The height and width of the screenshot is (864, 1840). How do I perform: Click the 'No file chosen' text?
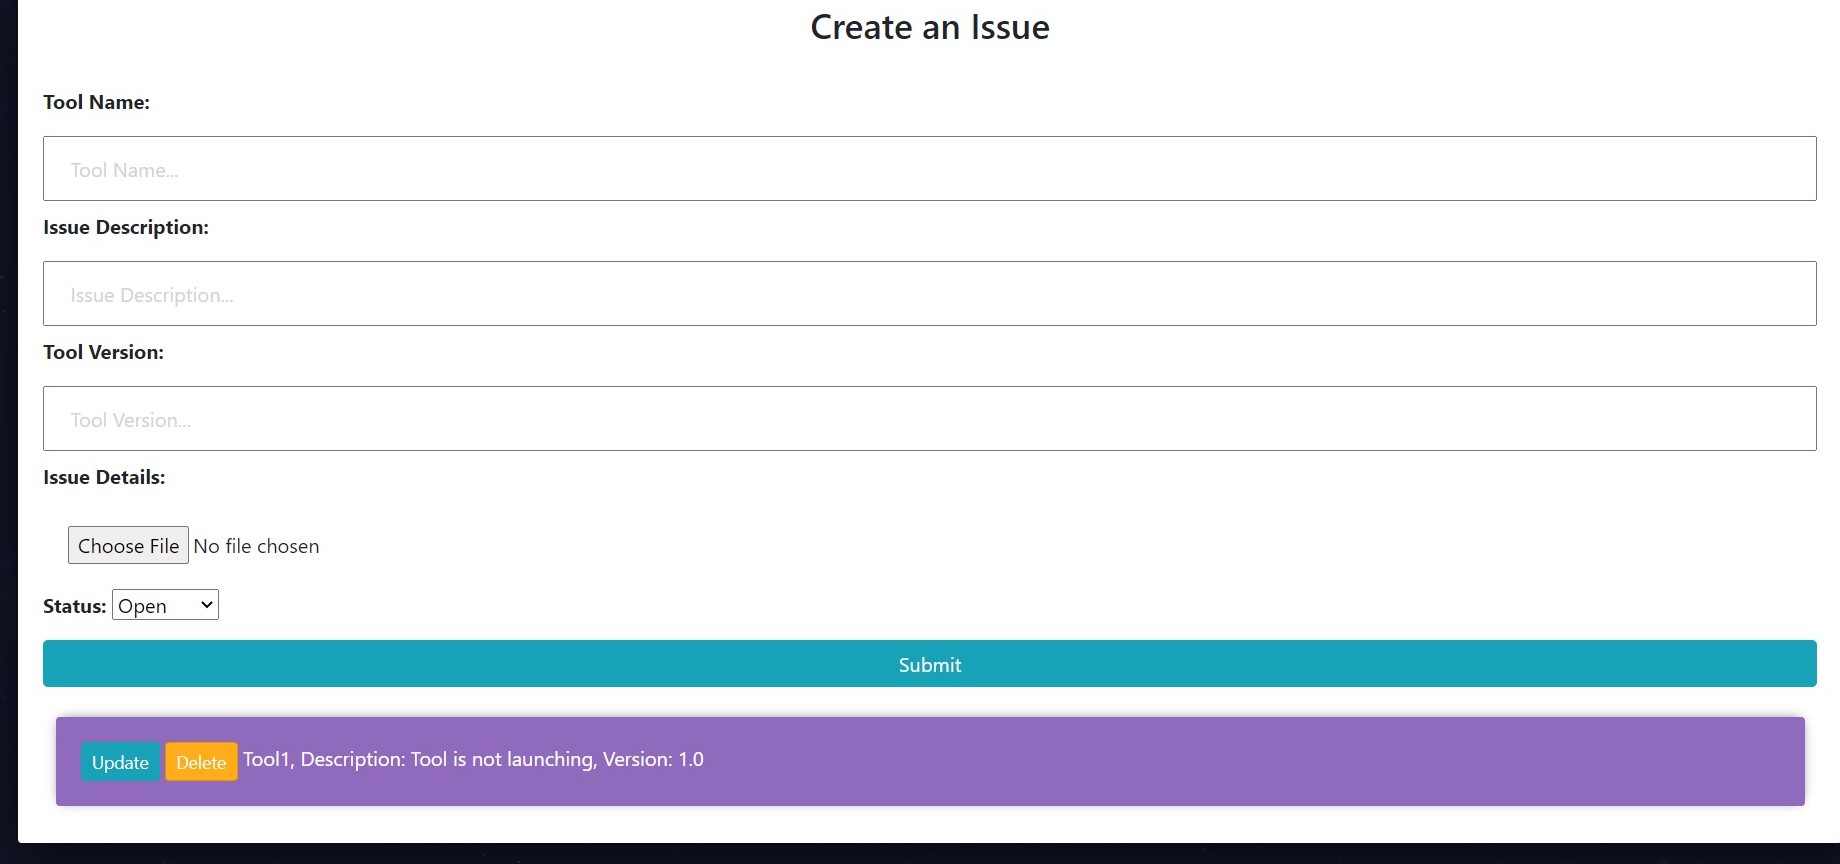256,546
